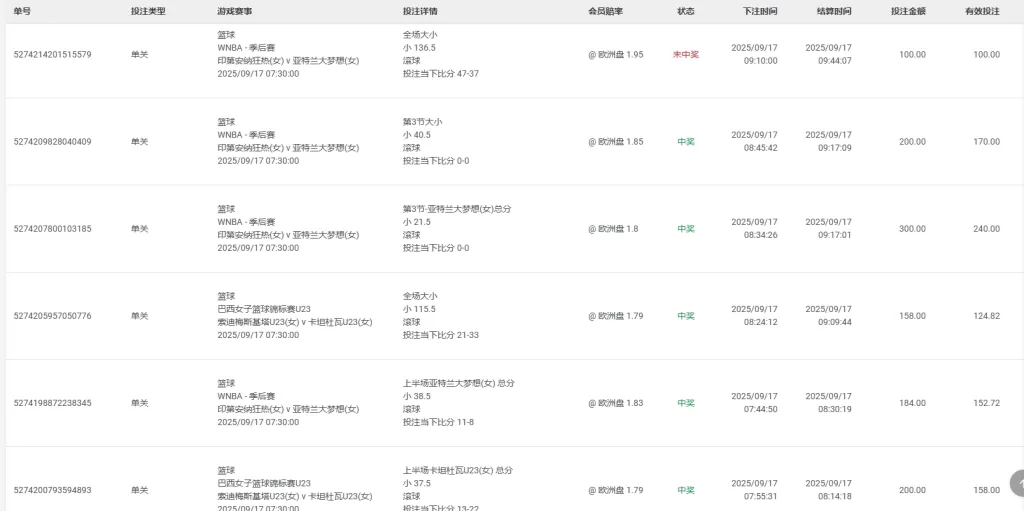Click the 投注详情 column header
The height and width of the screenshot is (511, 1024).
[420, 11]
